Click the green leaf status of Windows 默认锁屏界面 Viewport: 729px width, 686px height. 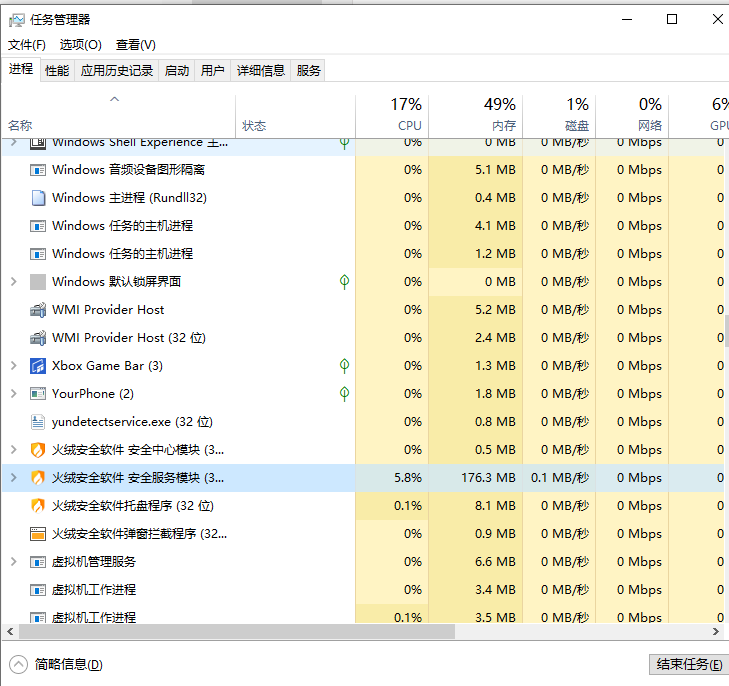pos(344,282)
